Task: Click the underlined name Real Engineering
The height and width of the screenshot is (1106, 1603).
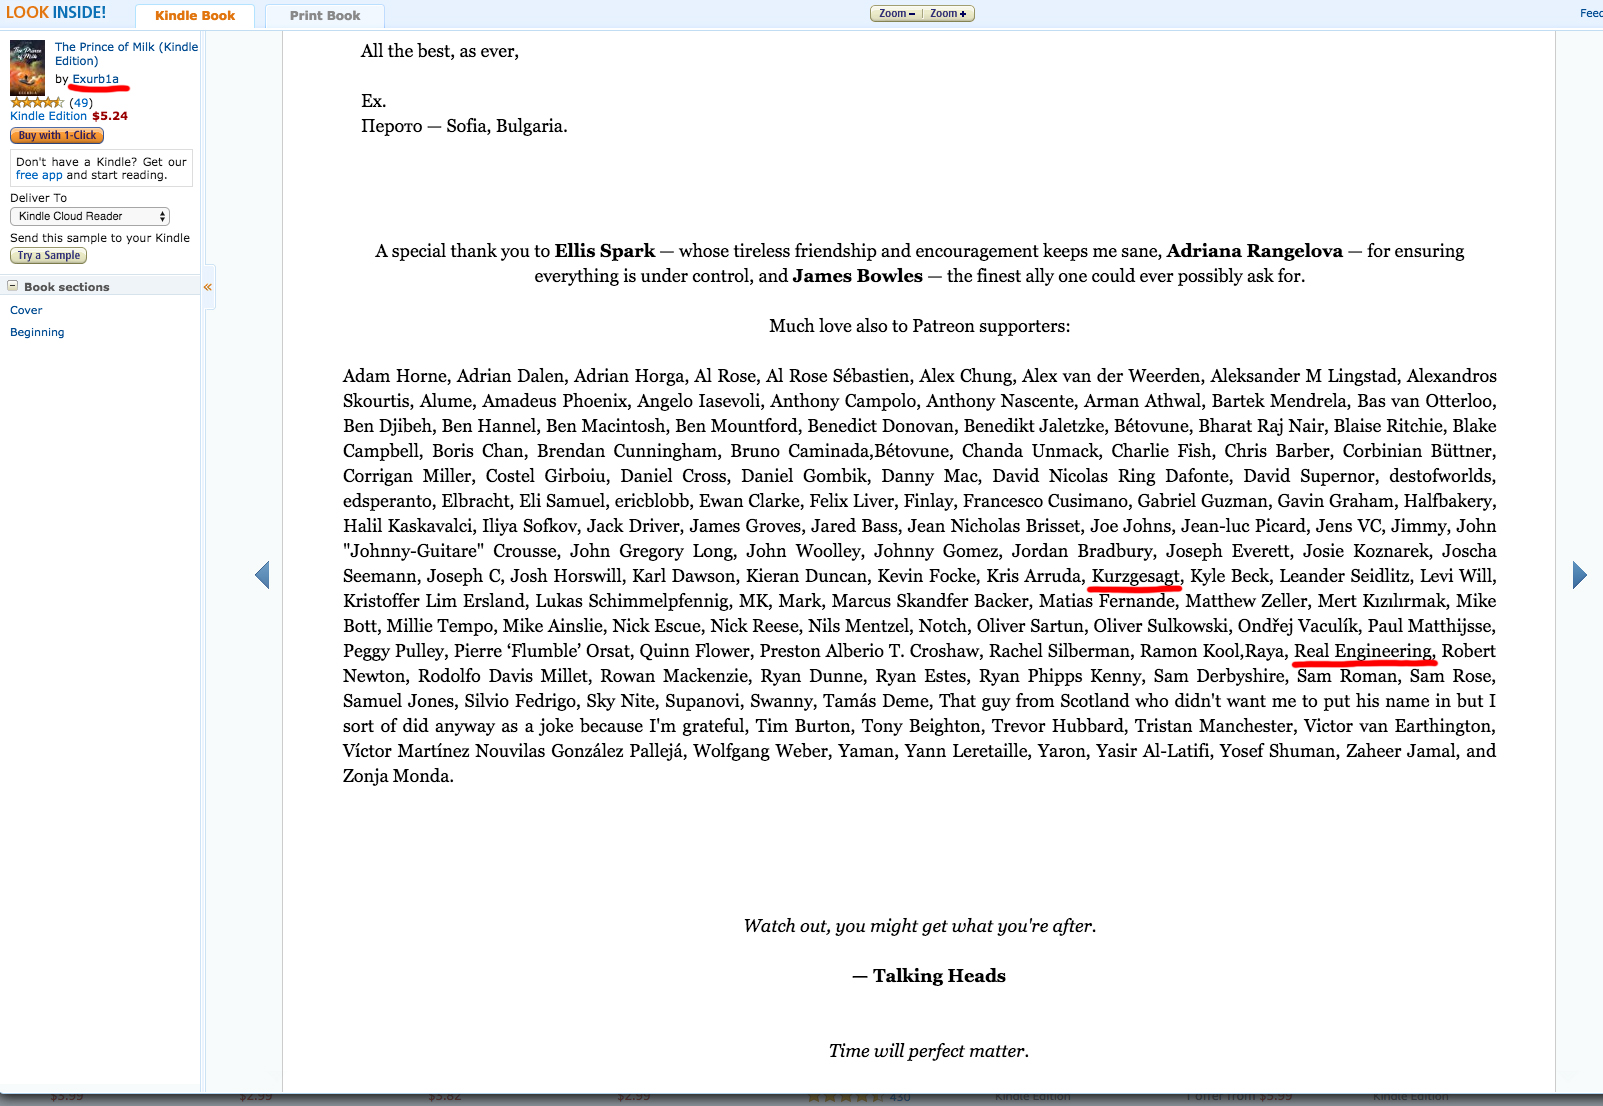Action: pos(1363,652)
